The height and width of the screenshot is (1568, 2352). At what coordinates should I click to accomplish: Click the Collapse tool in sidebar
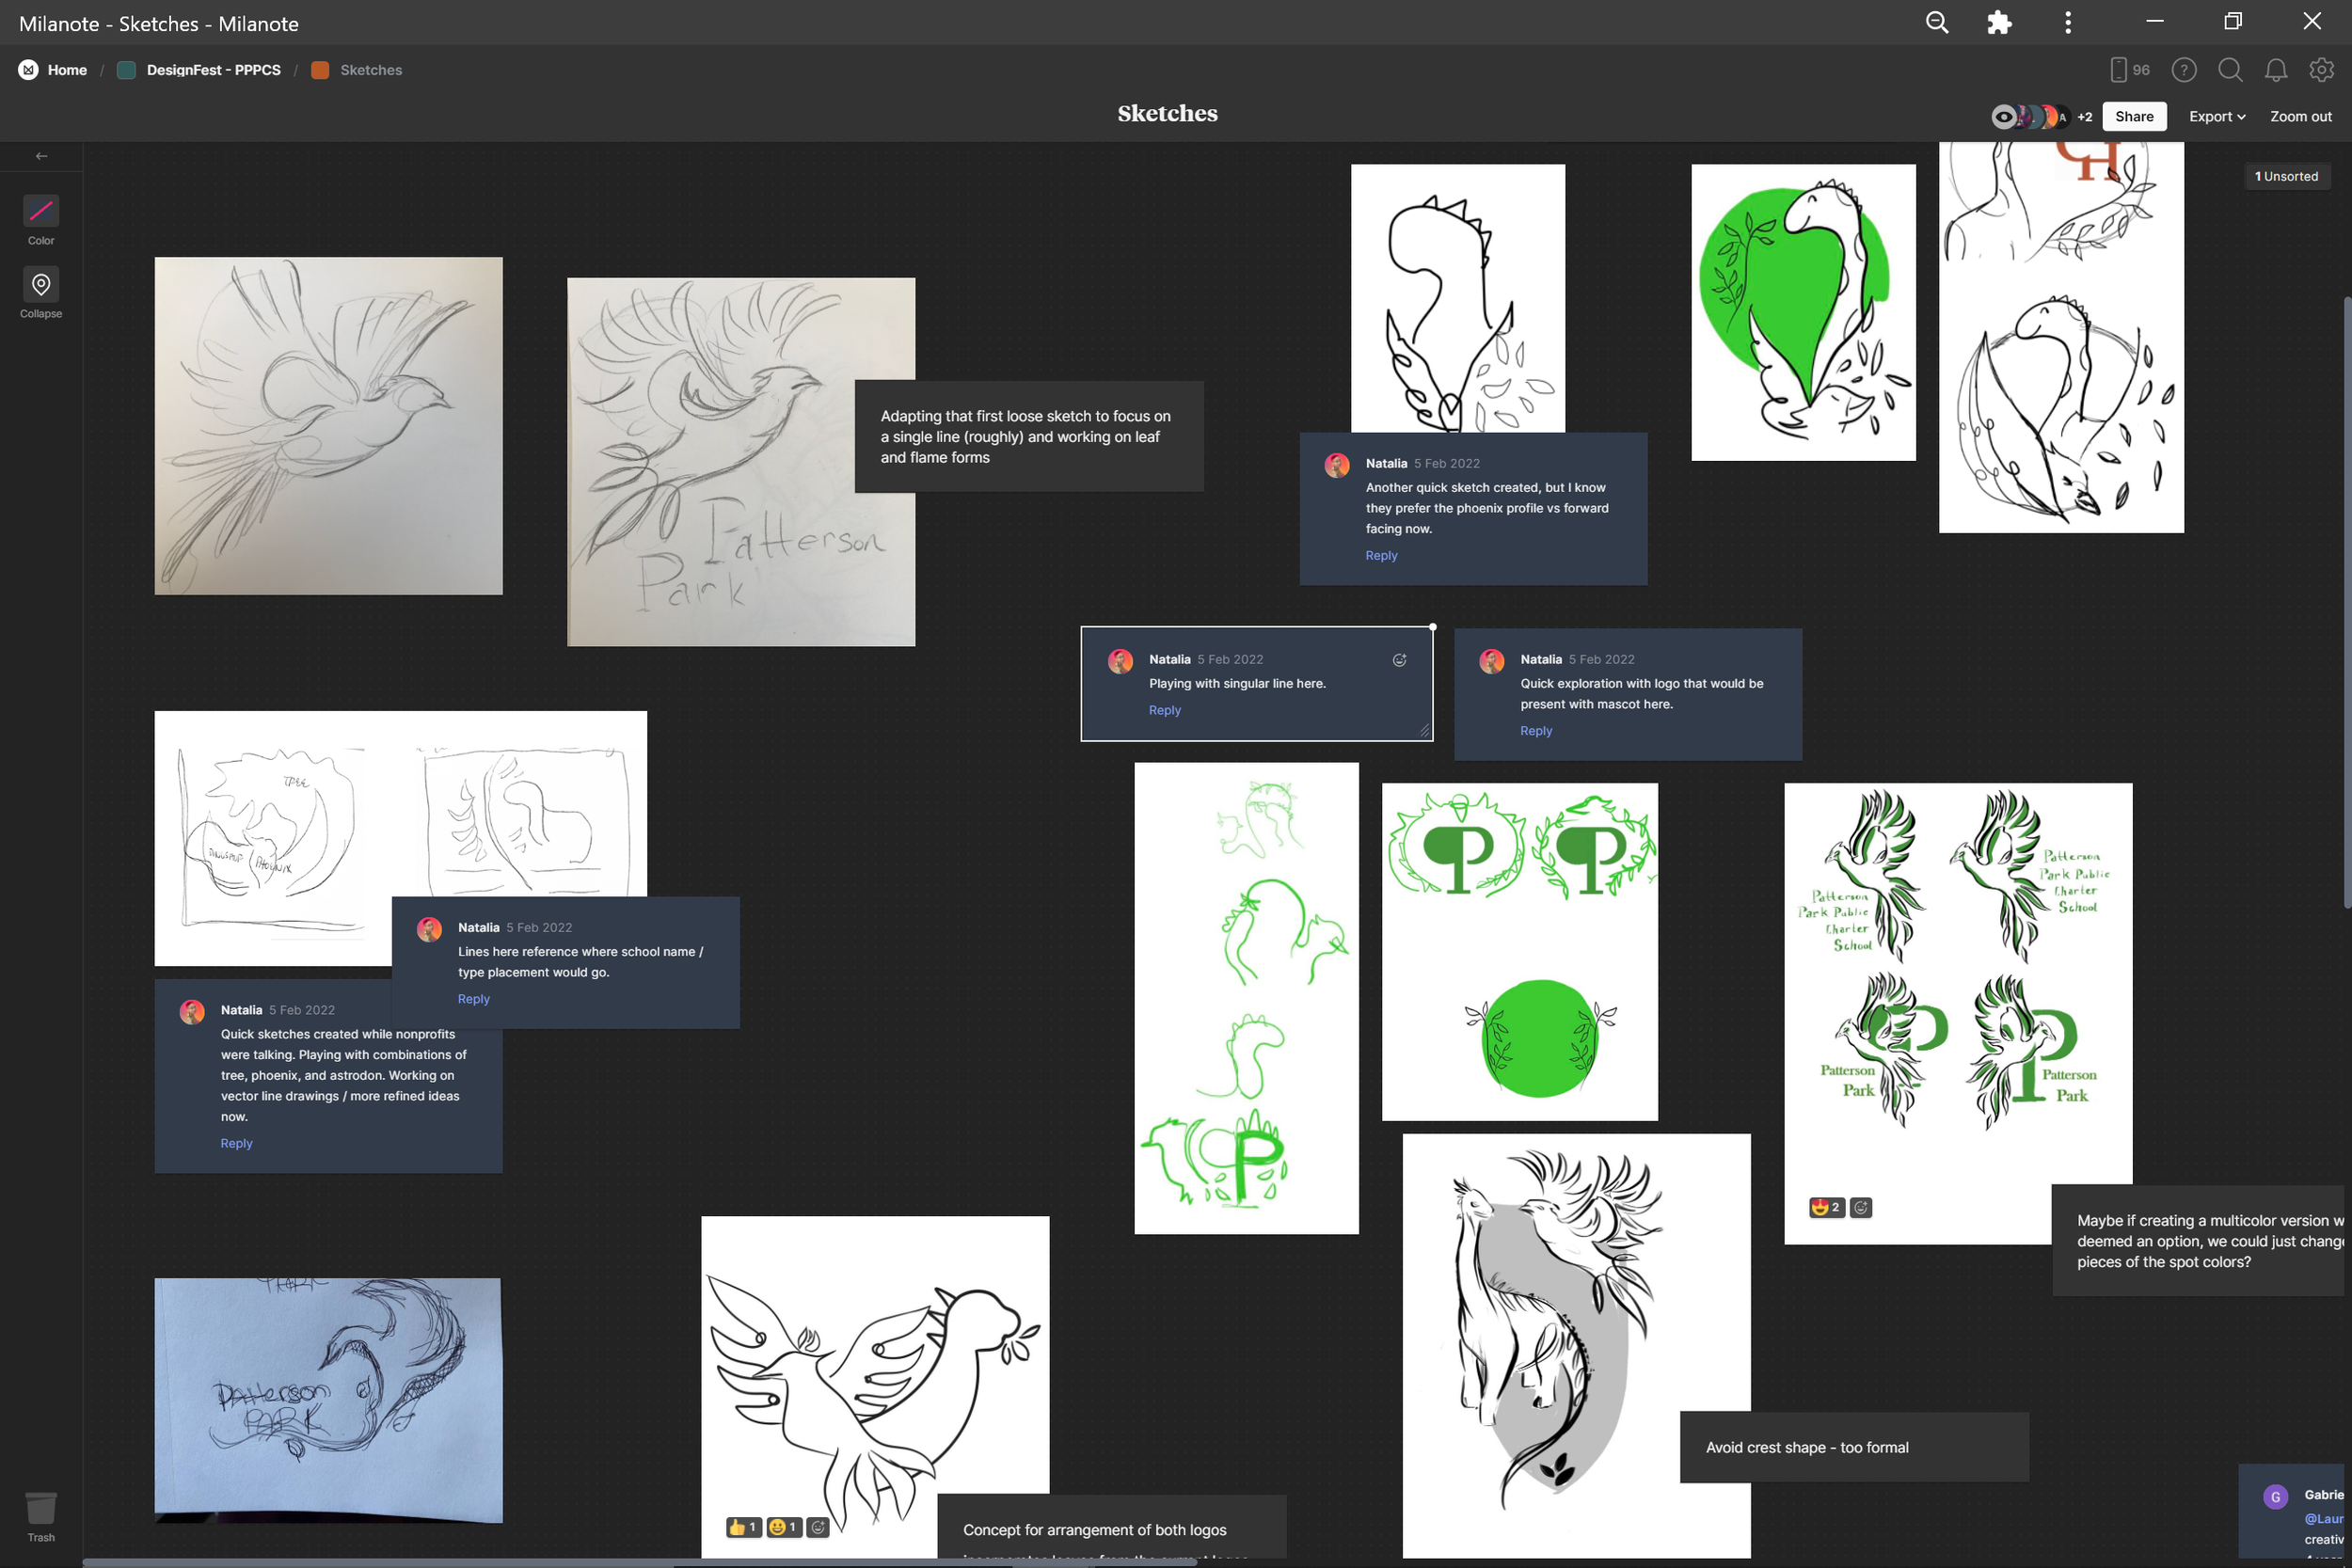41,293
